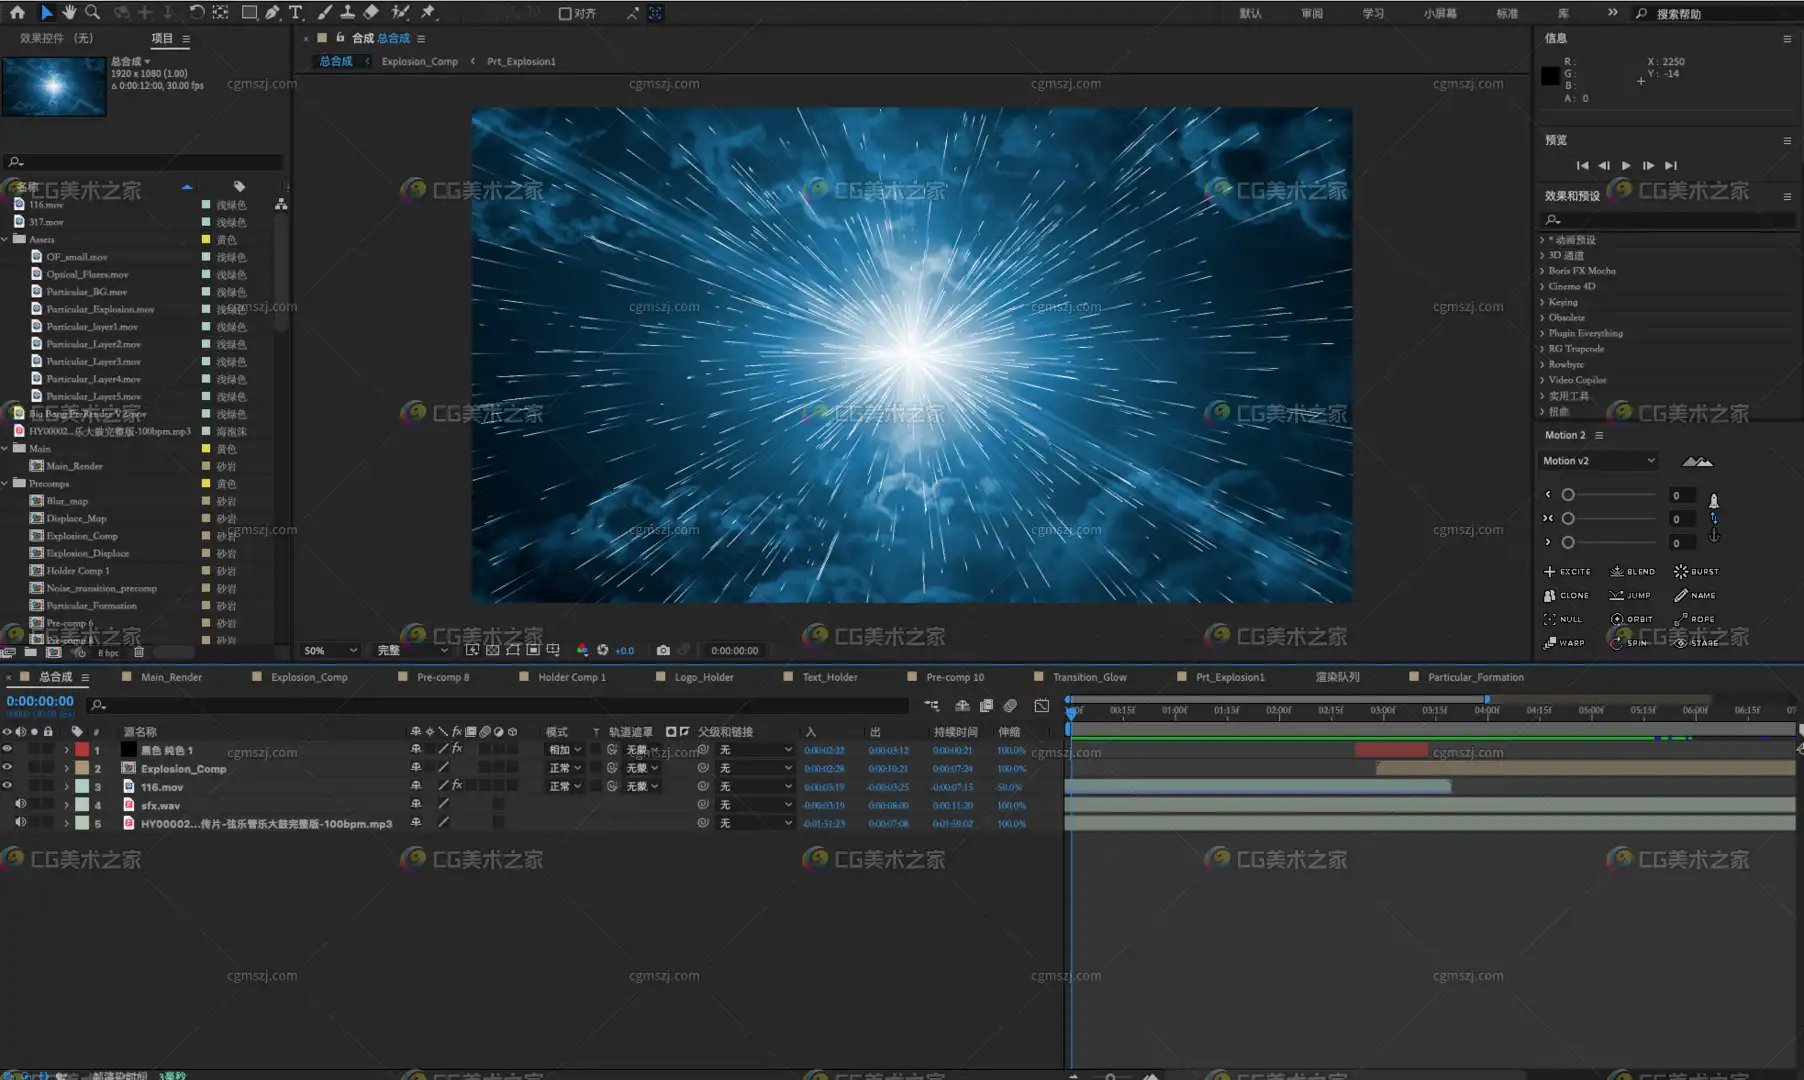Screen dimensions: 1804x1080
Task: Switch to the Main_Render timeline tab
Action: [171, 677]
